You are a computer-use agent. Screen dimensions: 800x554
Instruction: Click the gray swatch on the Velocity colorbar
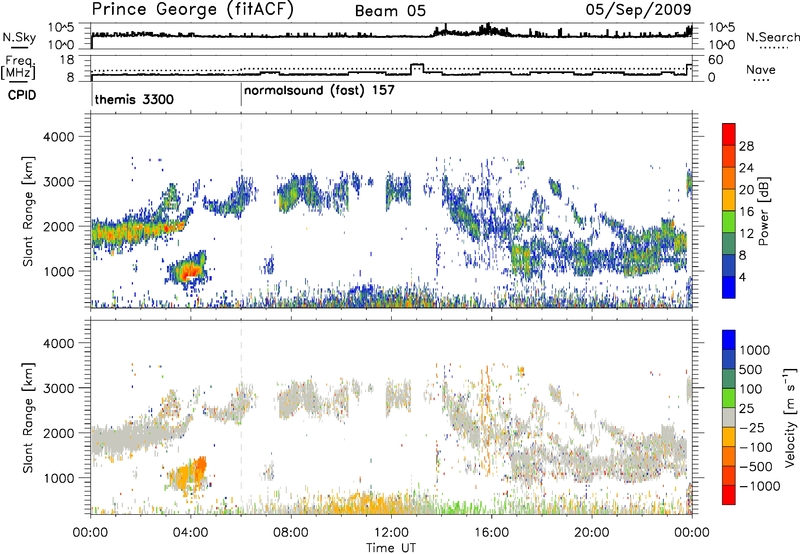pyautogui.click(x=729, y=418)
